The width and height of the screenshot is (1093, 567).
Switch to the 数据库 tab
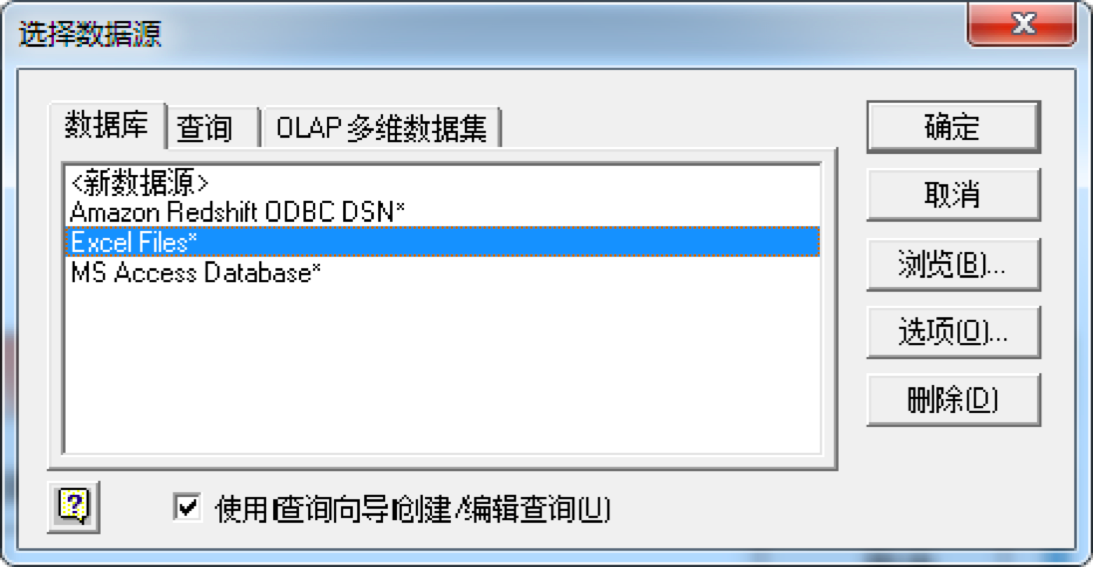click(x=107, y=126)
